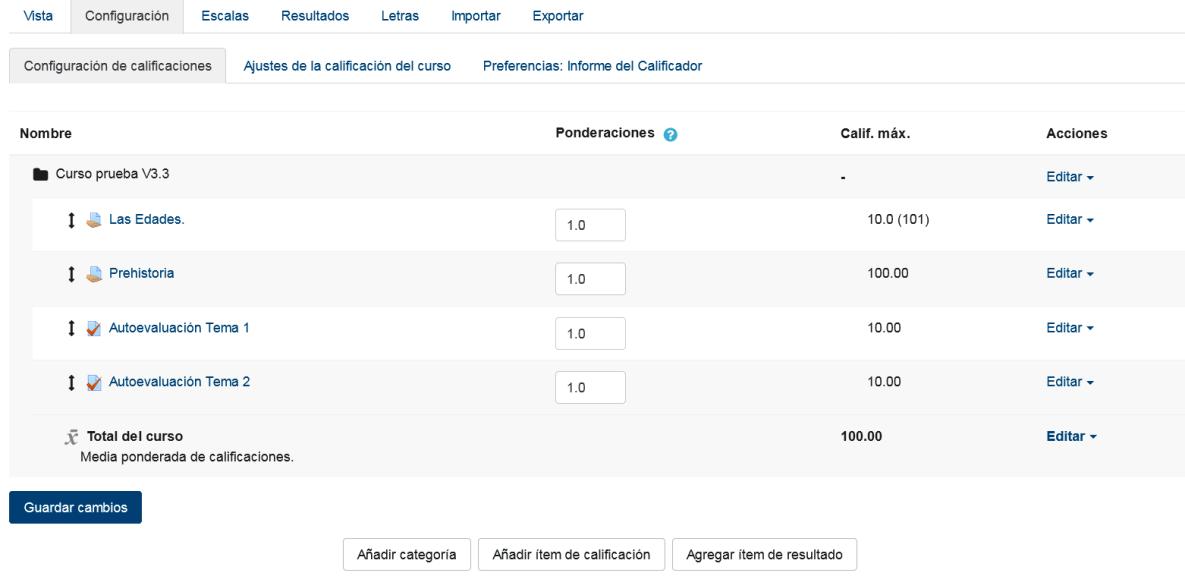
Task: Click the weight input field for Las Edades.
Action: [590, 225]
